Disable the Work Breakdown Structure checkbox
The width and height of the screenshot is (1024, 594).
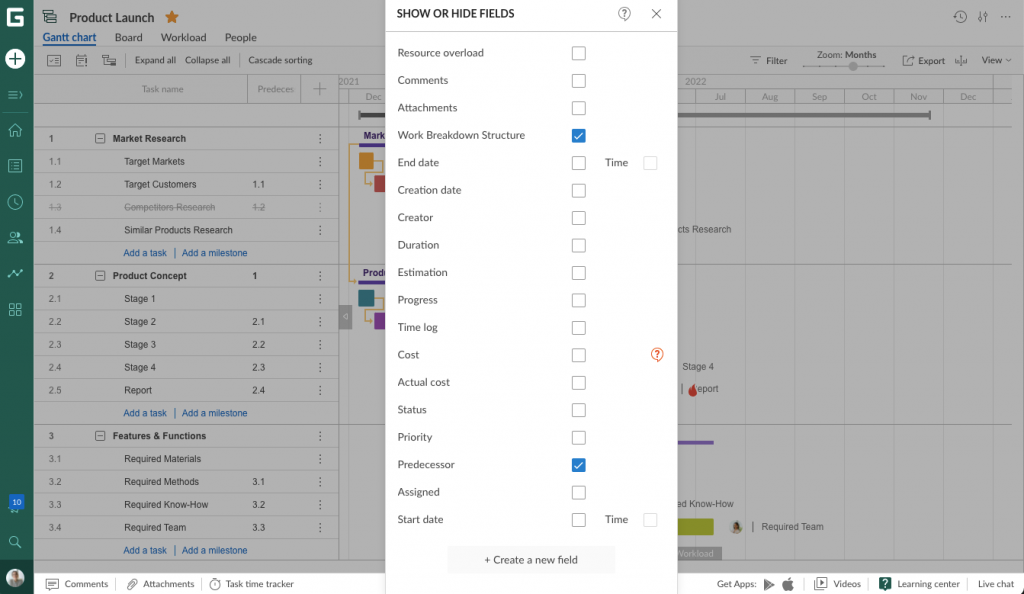(578, 135)
